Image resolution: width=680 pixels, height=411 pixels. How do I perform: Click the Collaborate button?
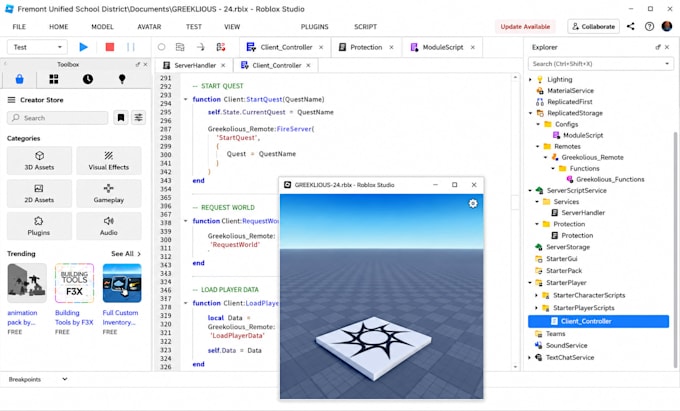click(x=593, y=26)
